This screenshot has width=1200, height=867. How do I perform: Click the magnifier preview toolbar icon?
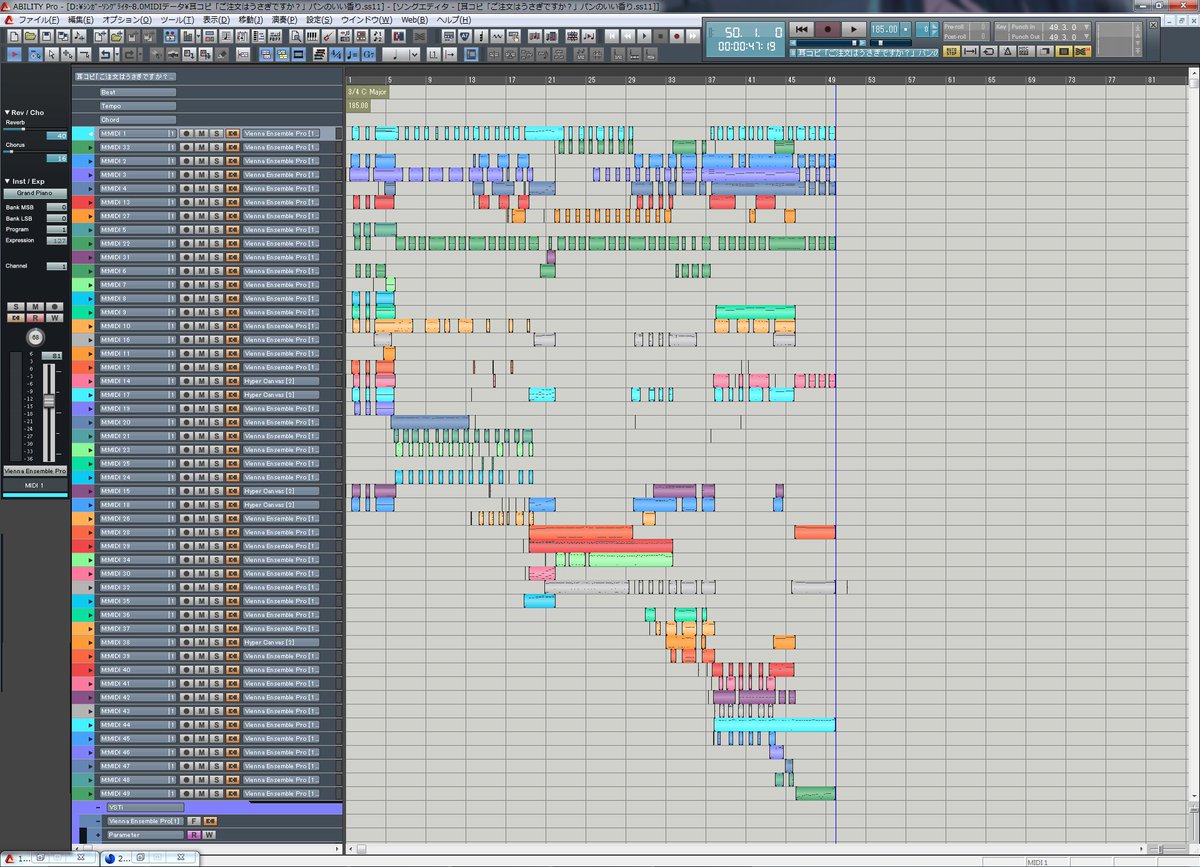pyautogui.click(x=295, y=36)
